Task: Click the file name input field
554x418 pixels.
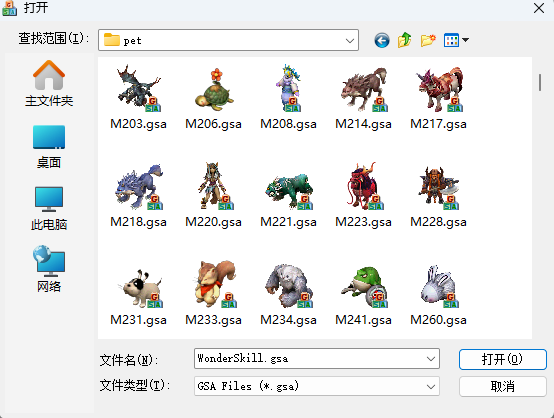Action: [317, 359]
